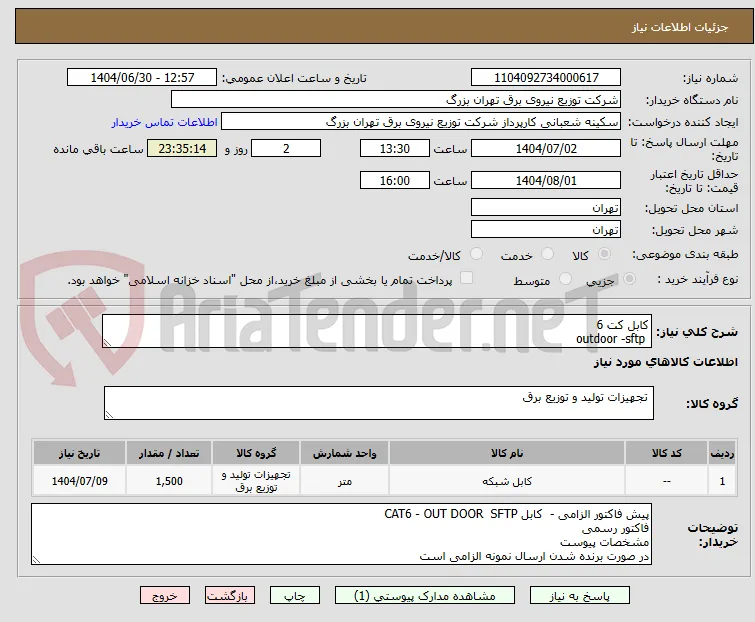Click the remaining days field showing 2
This screenshot has height=622, width=755.
click(286, 148)
